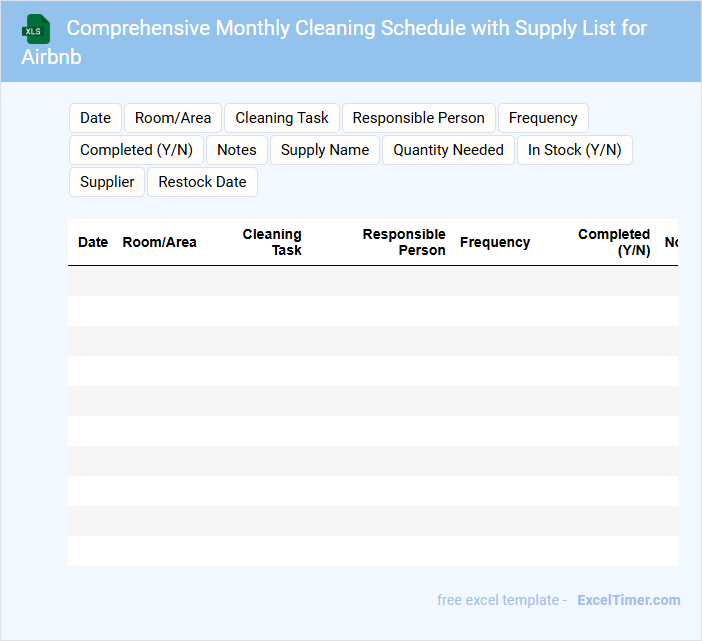Click the Supplier field tag
Viewport: 702px width, 641px height.
(107, 182)
